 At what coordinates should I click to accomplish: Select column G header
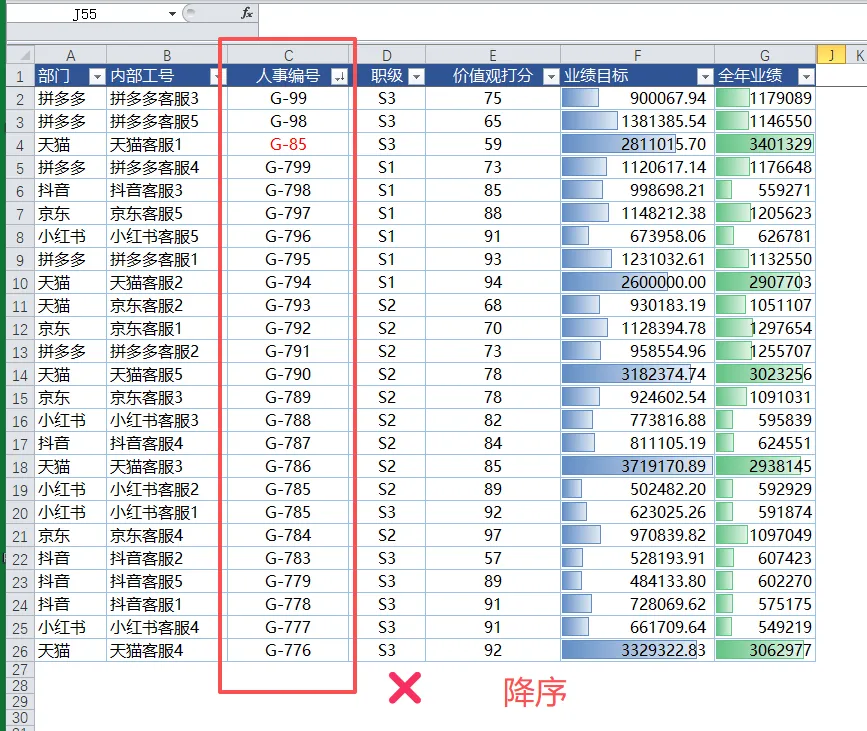765,55
